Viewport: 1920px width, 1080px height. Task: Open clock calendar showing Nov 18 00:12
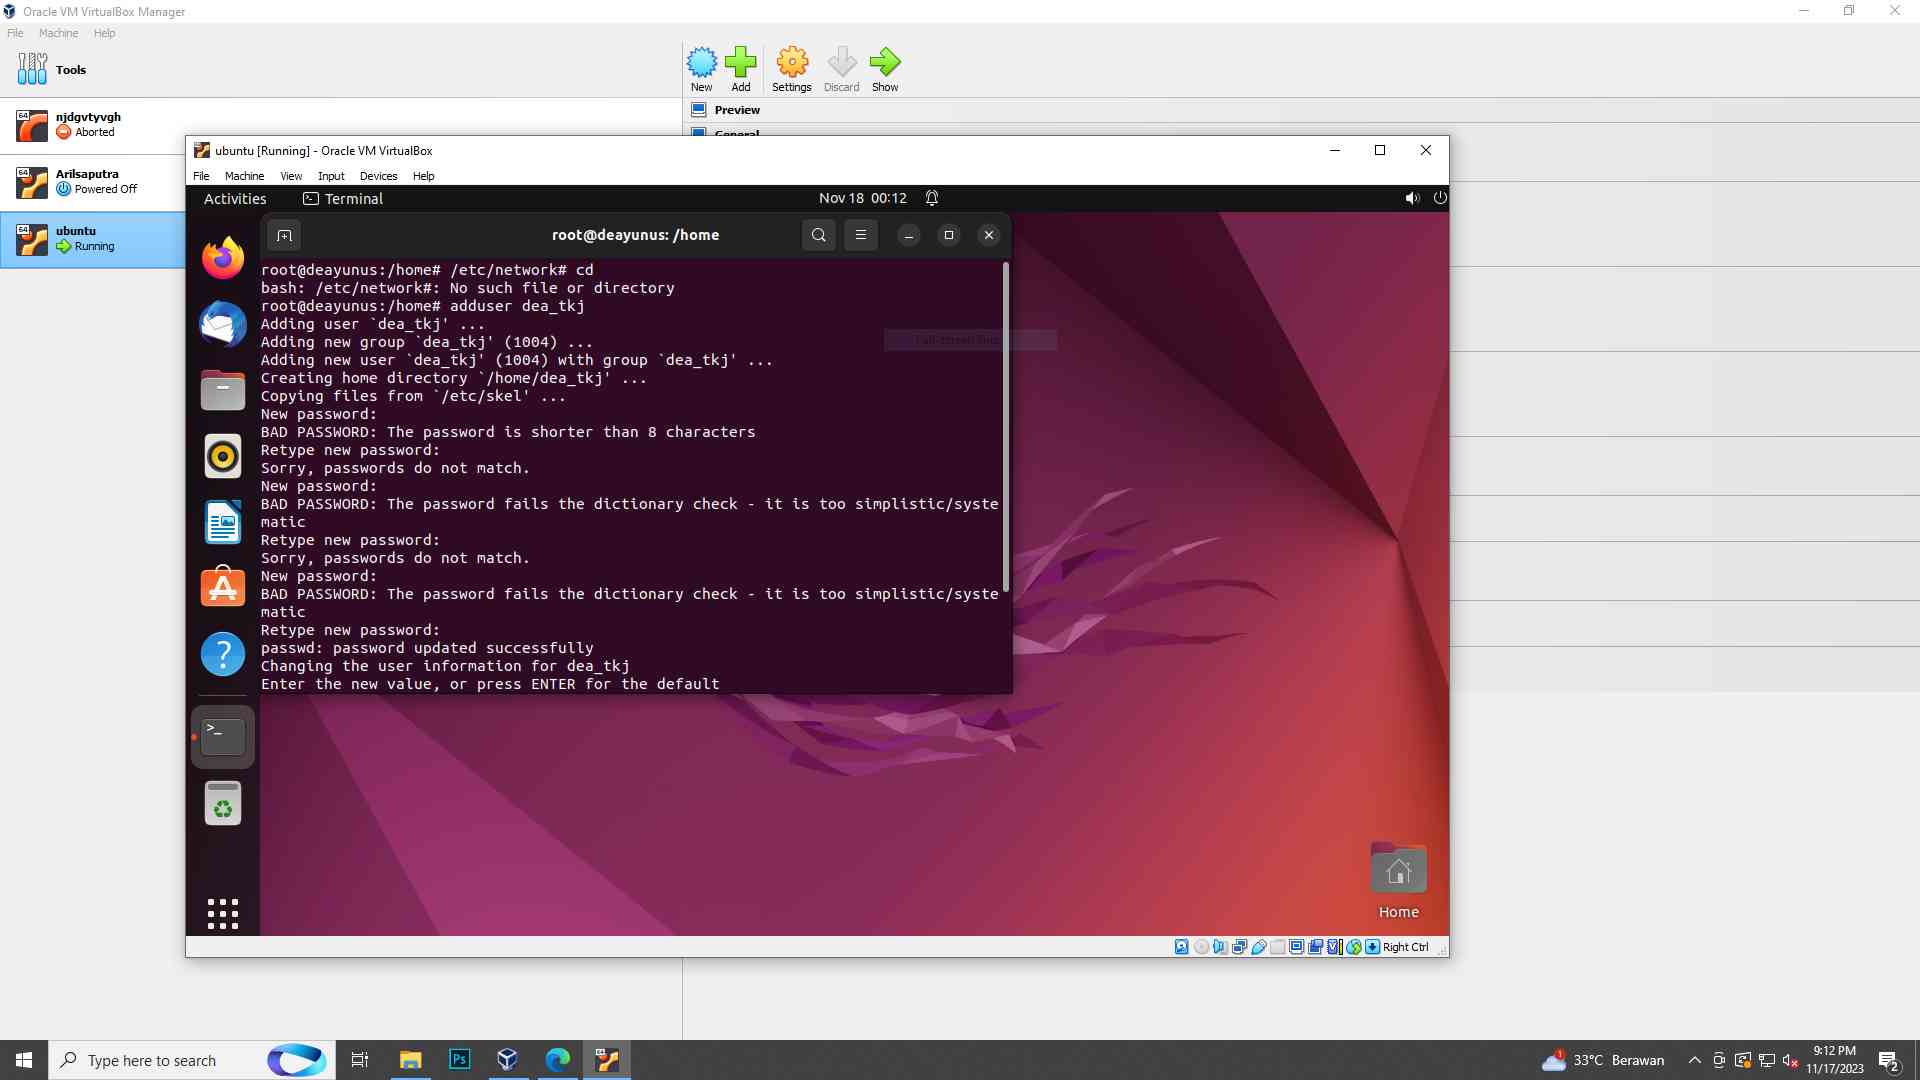click(x=862, y=198)
